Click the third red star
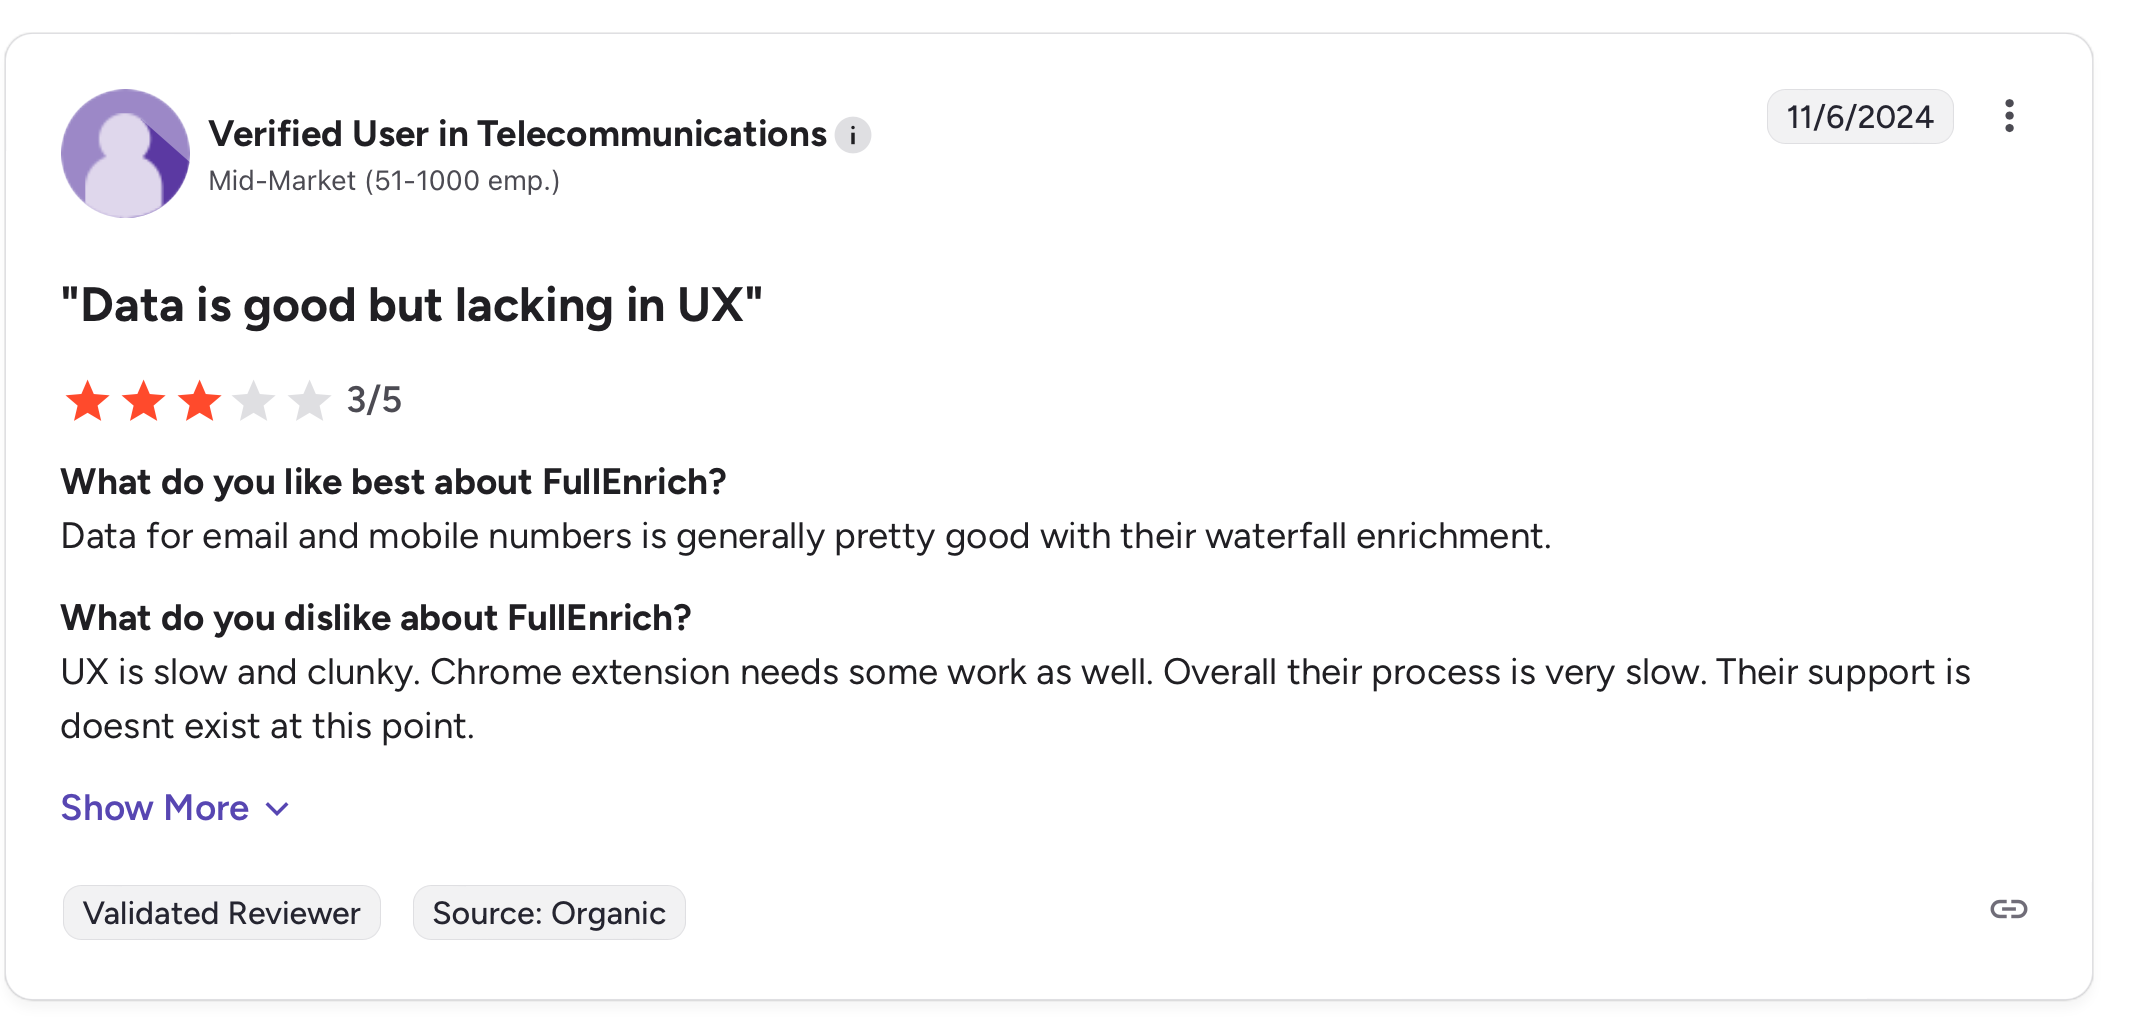The width and height of the screenshot is (2144, 1030). point(200,401)
